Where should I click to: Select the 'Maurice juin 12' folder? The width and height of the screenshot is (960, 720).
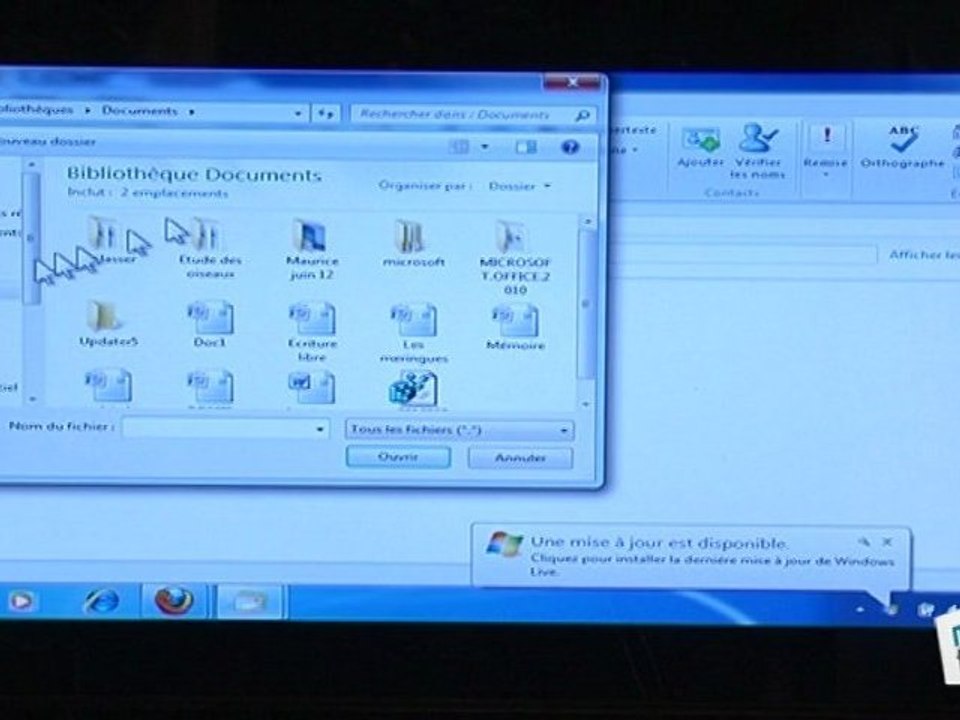[x=310, y=236]
